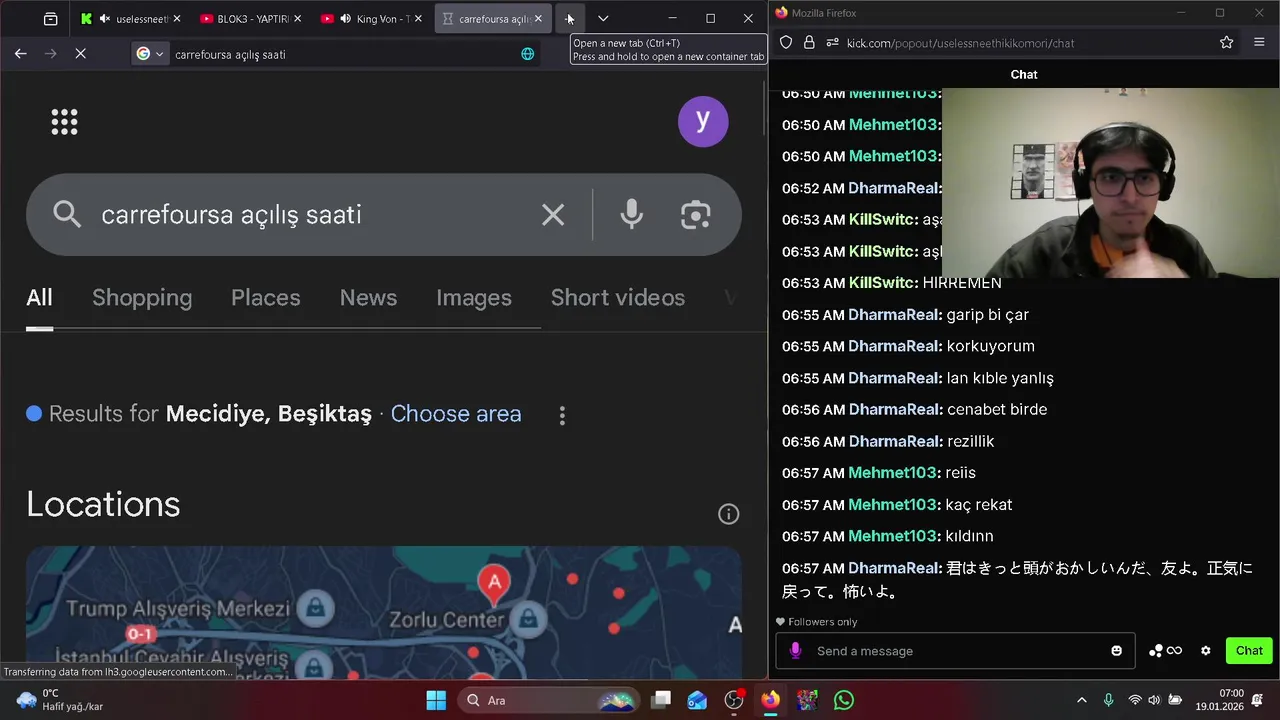This screenshot has height=720, width=1280.
Task: Switch to News results
Action: coord(368,298)
